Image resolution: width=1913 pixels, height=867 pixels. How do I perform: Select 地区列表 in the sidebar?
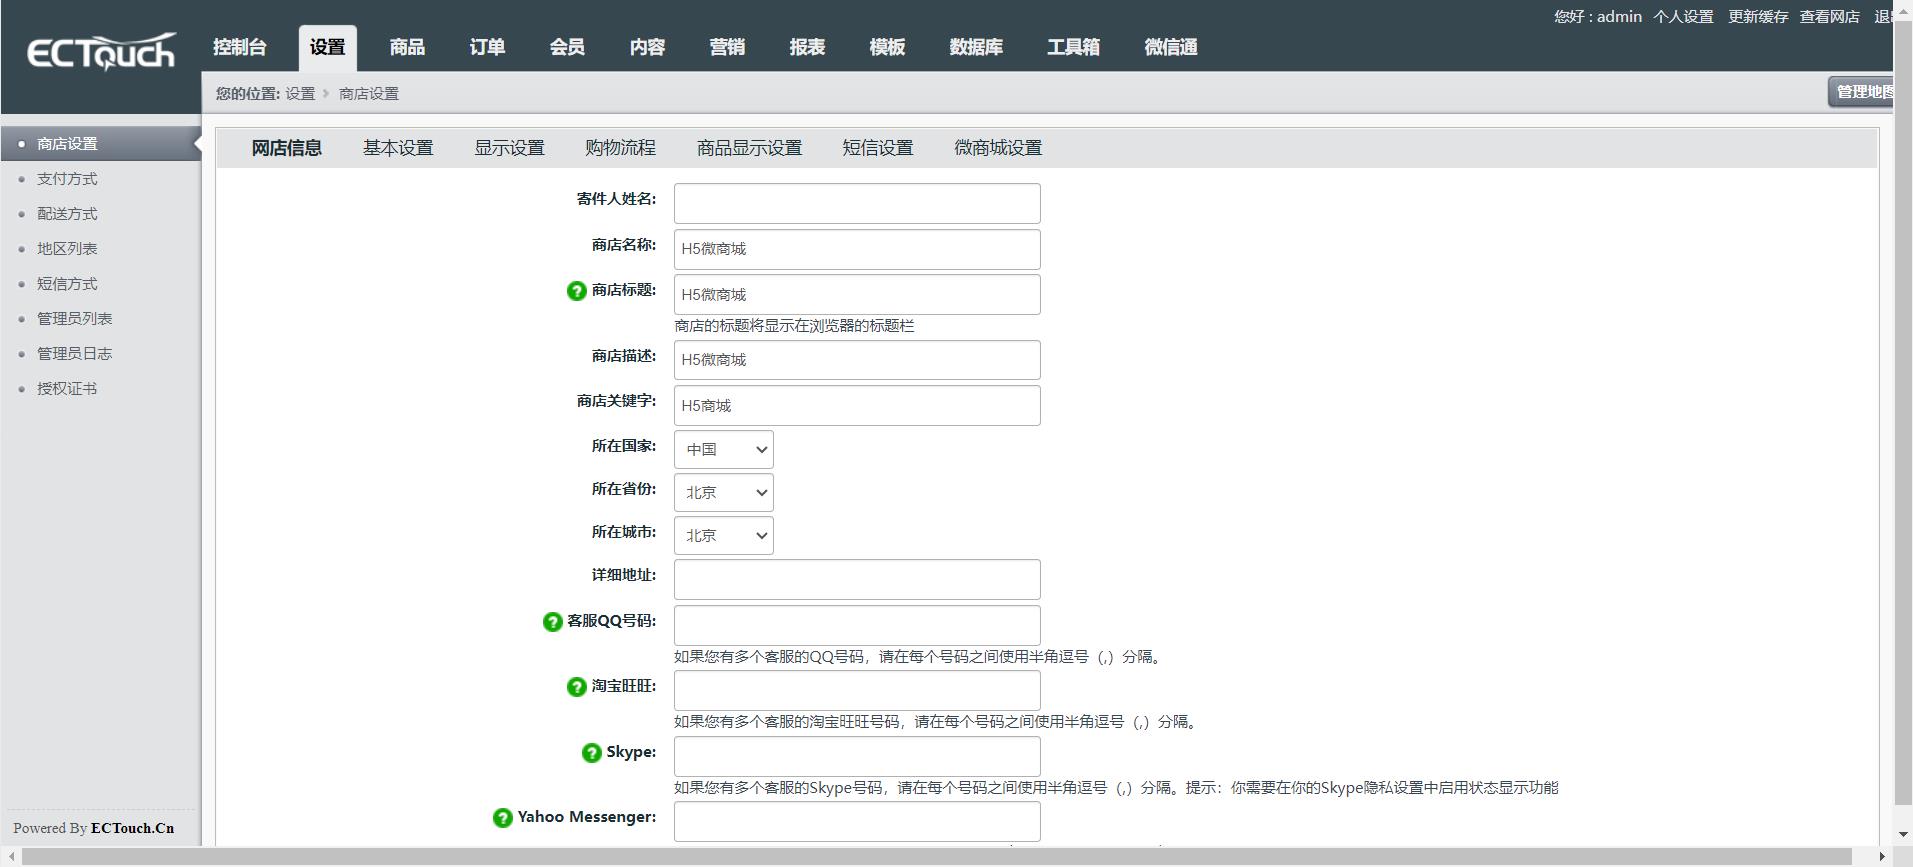[x=67, y=249]
